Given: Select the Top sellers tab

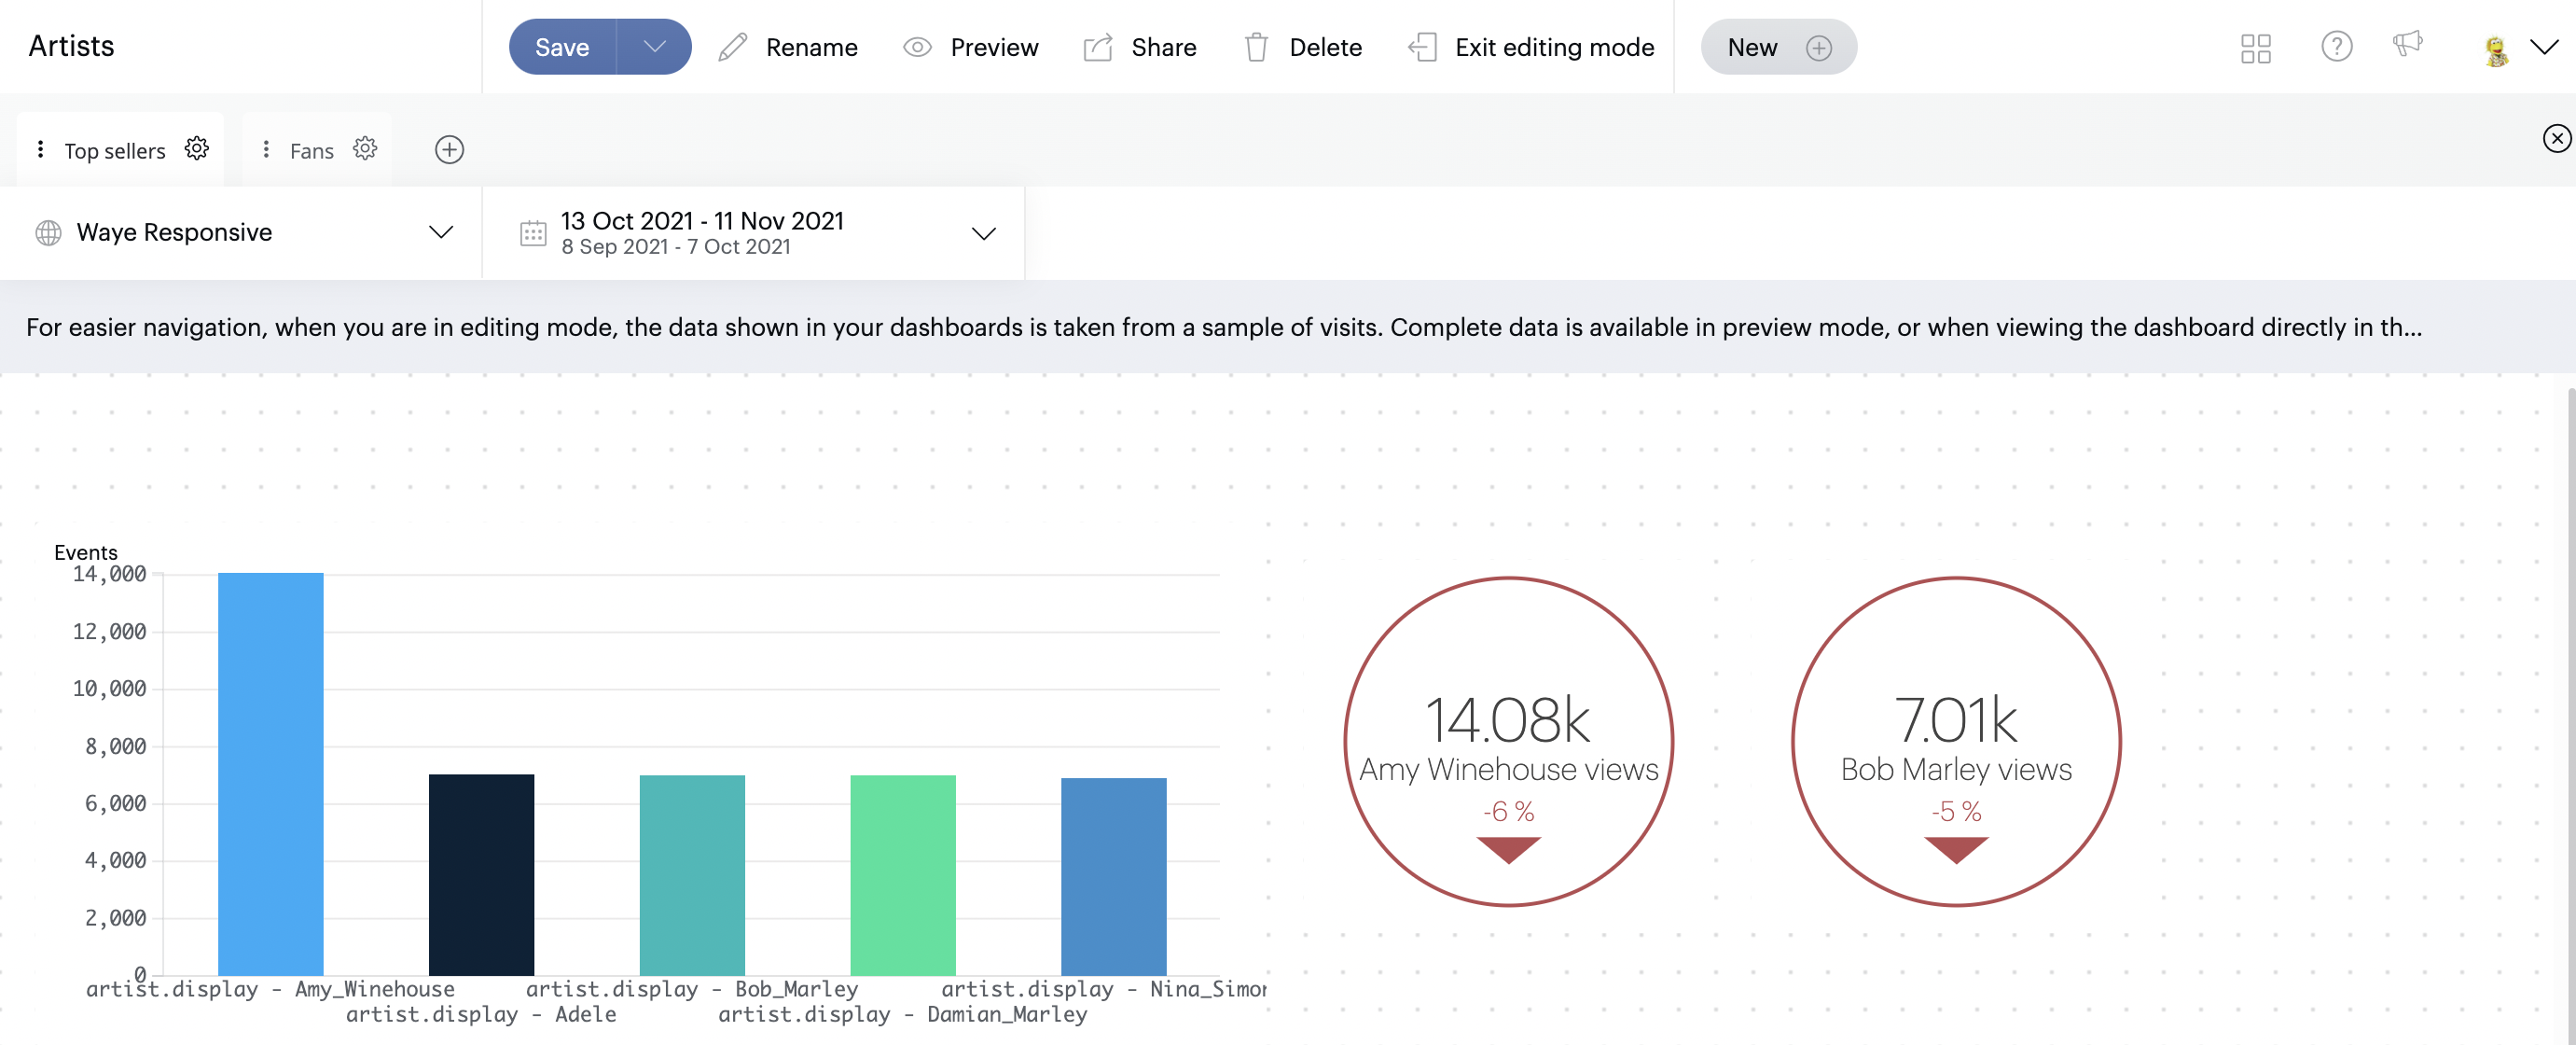Looking at the screenshot, I should tap(114, 151).
